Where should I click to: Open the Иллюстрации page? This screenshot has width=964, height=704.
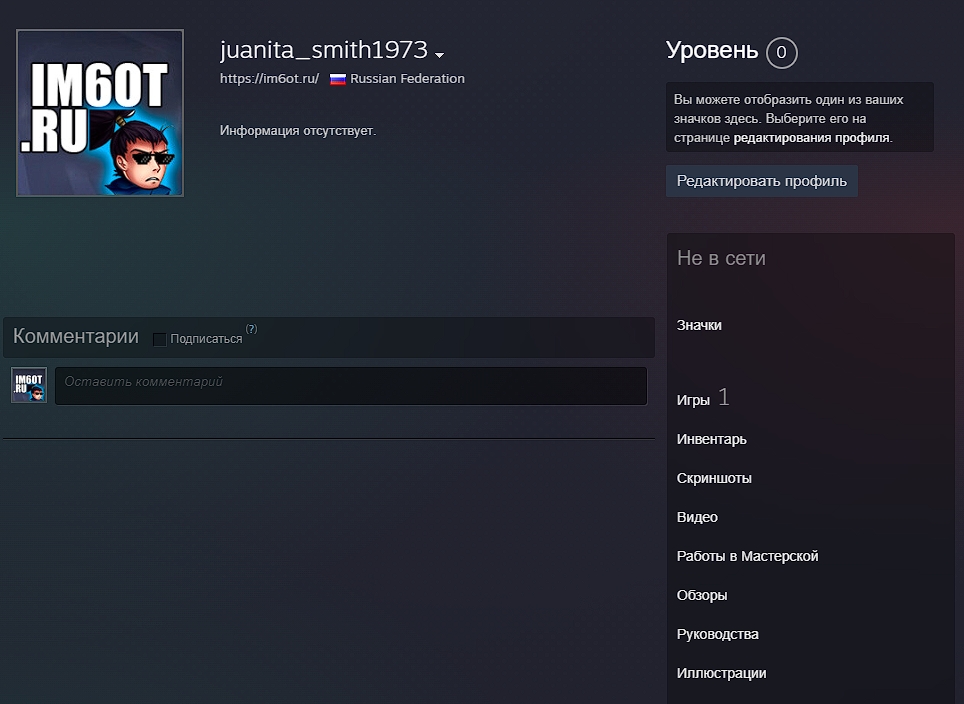[x=721, y=673]
